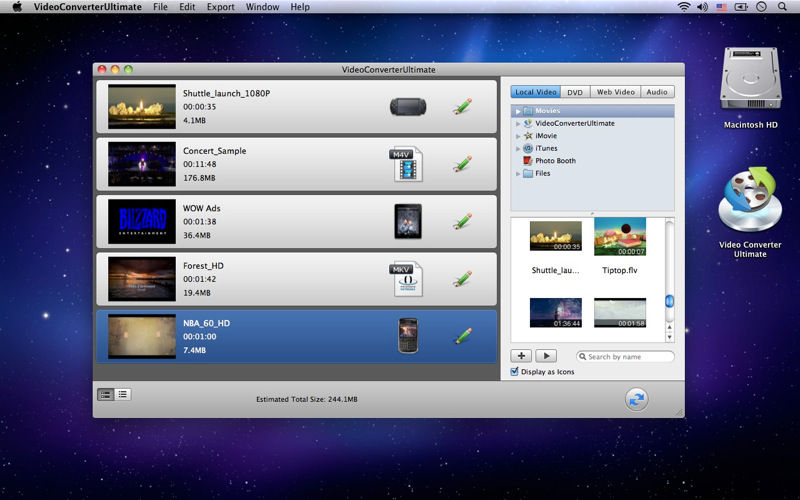800x500 pixels.
Task: Click the US flag input menu icon
Action: 721,7
